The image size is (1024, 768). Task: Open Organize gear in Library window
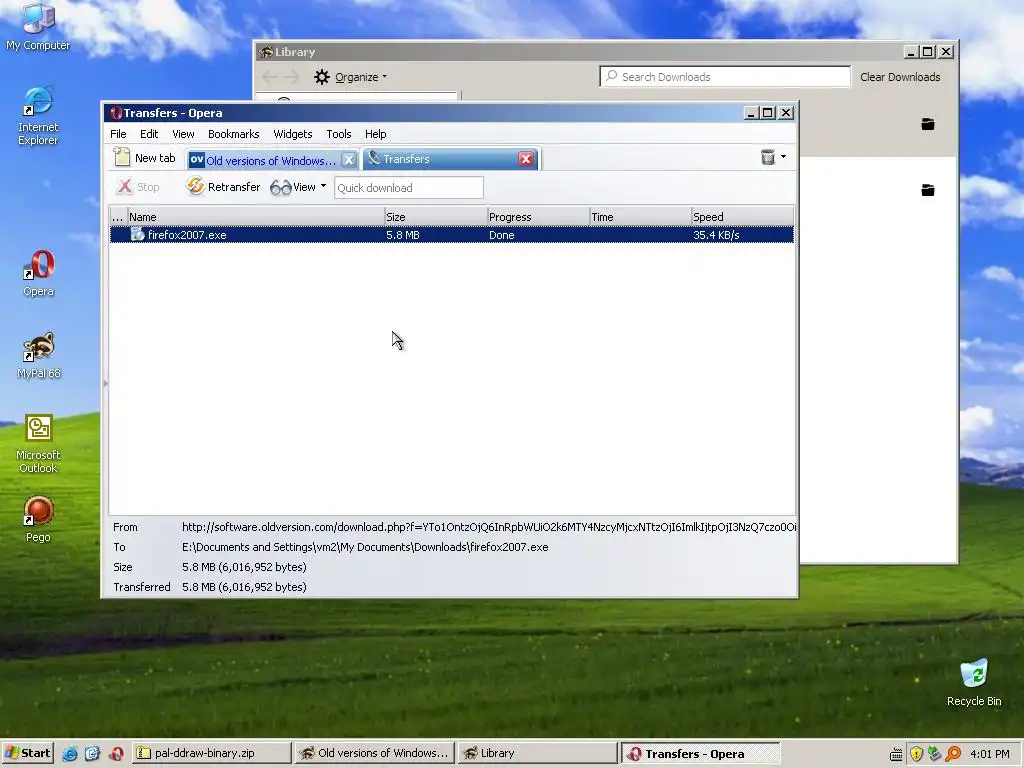[x=322, y=77]
